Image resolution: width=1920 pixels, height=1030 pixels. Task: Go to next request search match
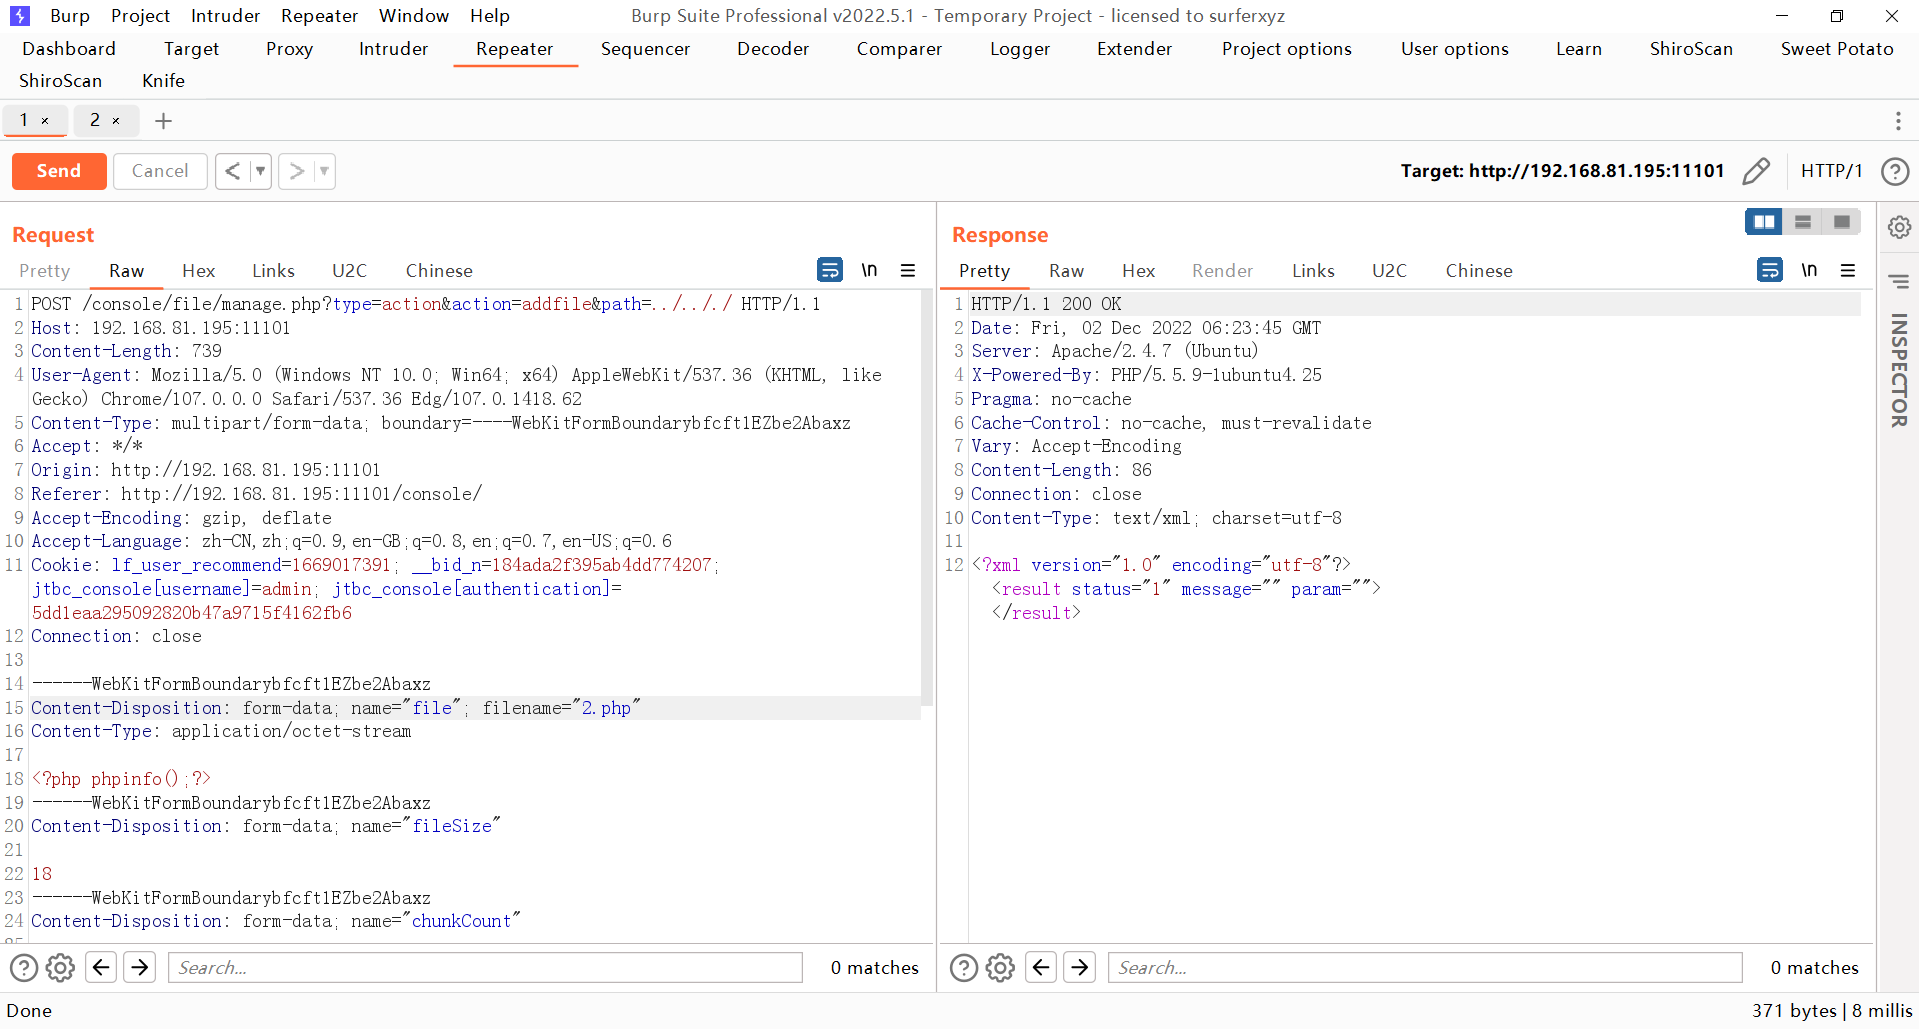click(x=140, y=967)
